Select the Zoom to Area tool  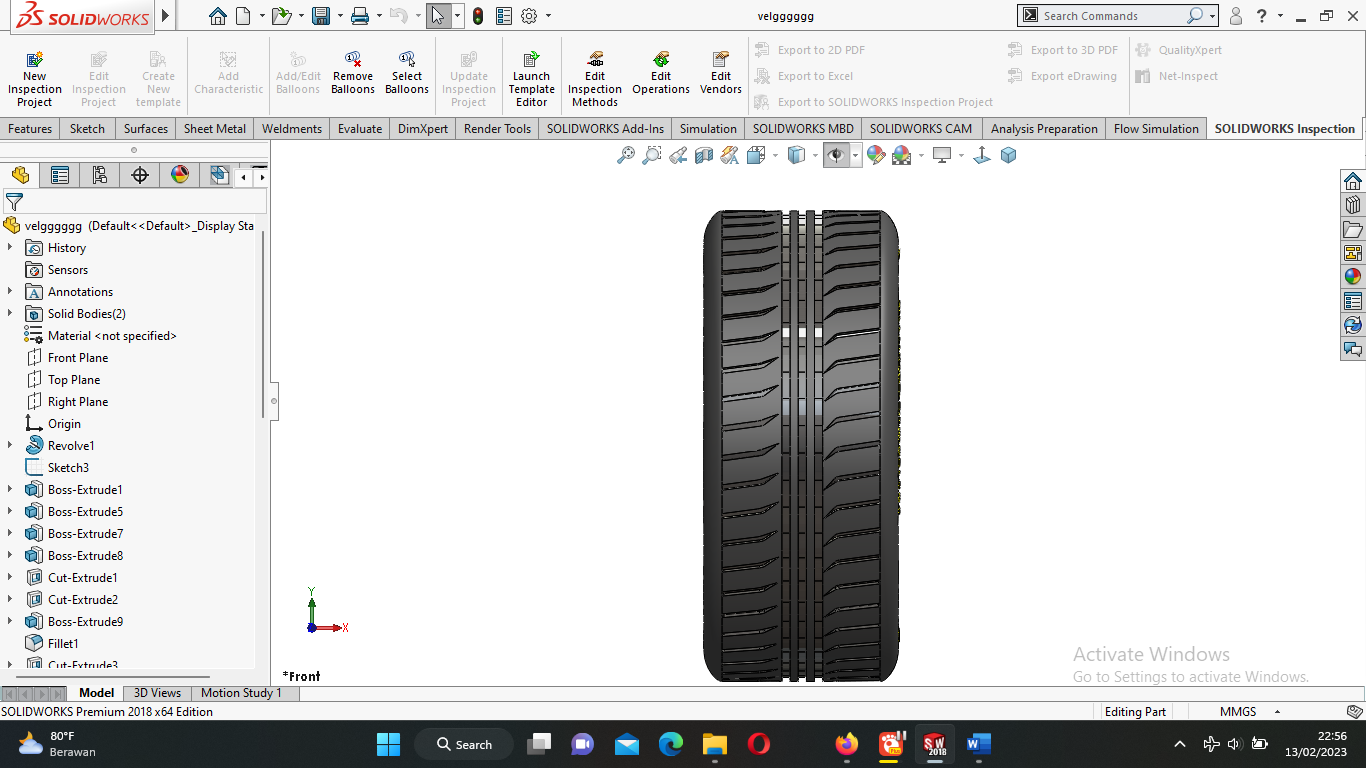click(x=652, y=155)
